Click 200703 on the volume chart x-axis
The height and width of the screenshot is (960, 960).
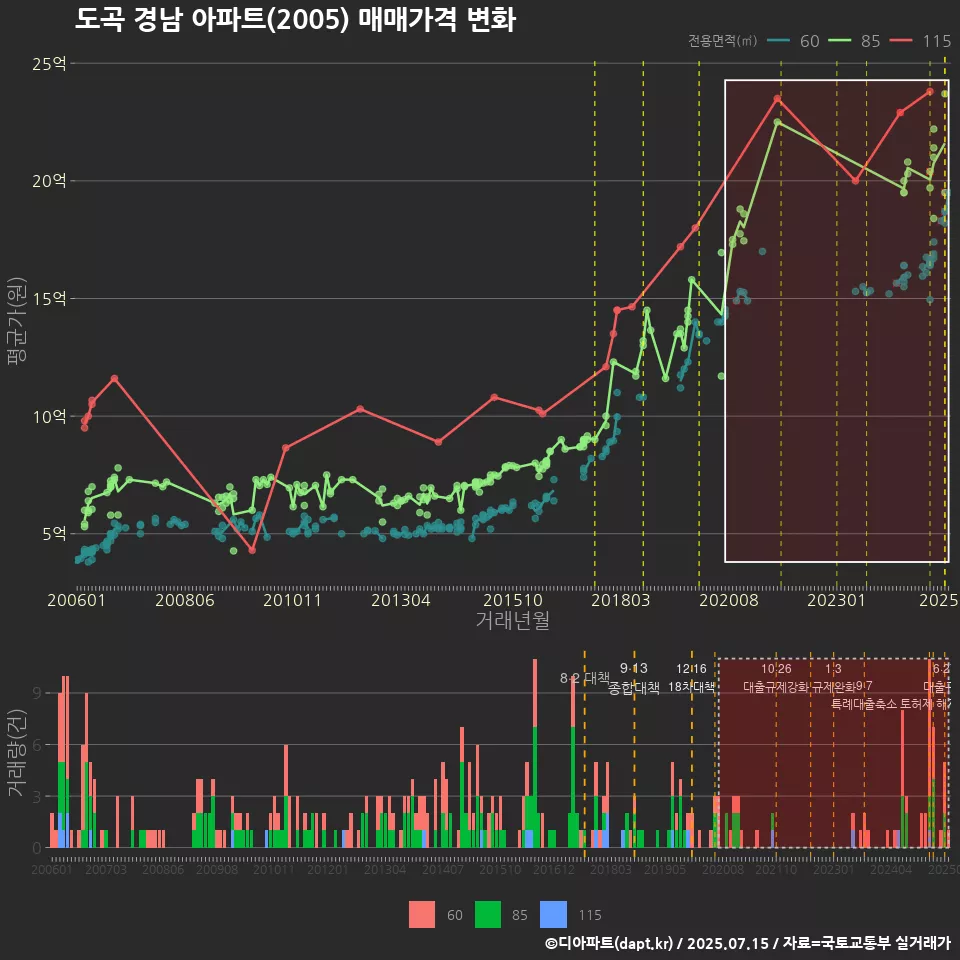point(106,869)
